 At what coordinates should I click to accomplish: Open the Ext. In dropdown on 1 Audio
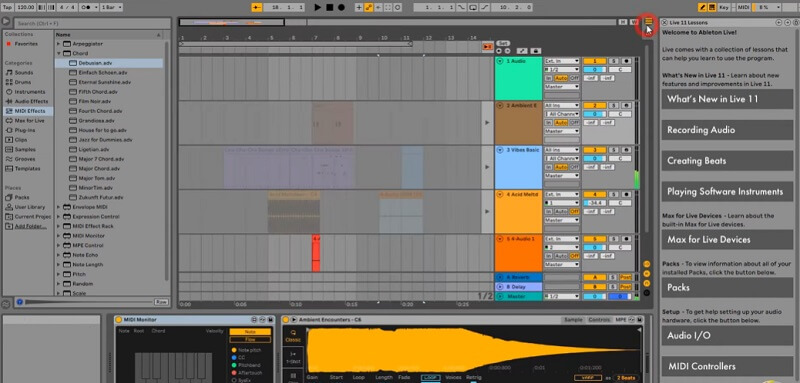pyautogui.click(x=562, y=61)
